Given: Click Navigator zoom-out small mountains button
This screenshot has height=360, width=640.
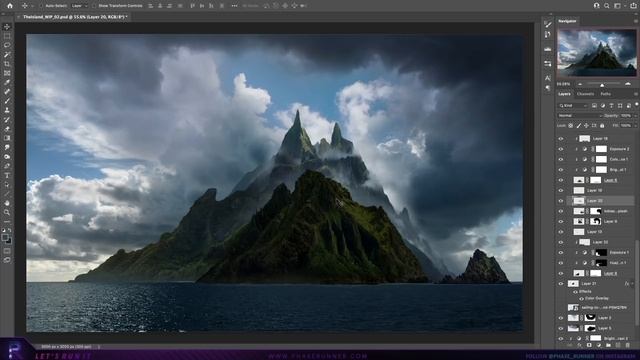Looking at the screenshot, I should [580, 84].
